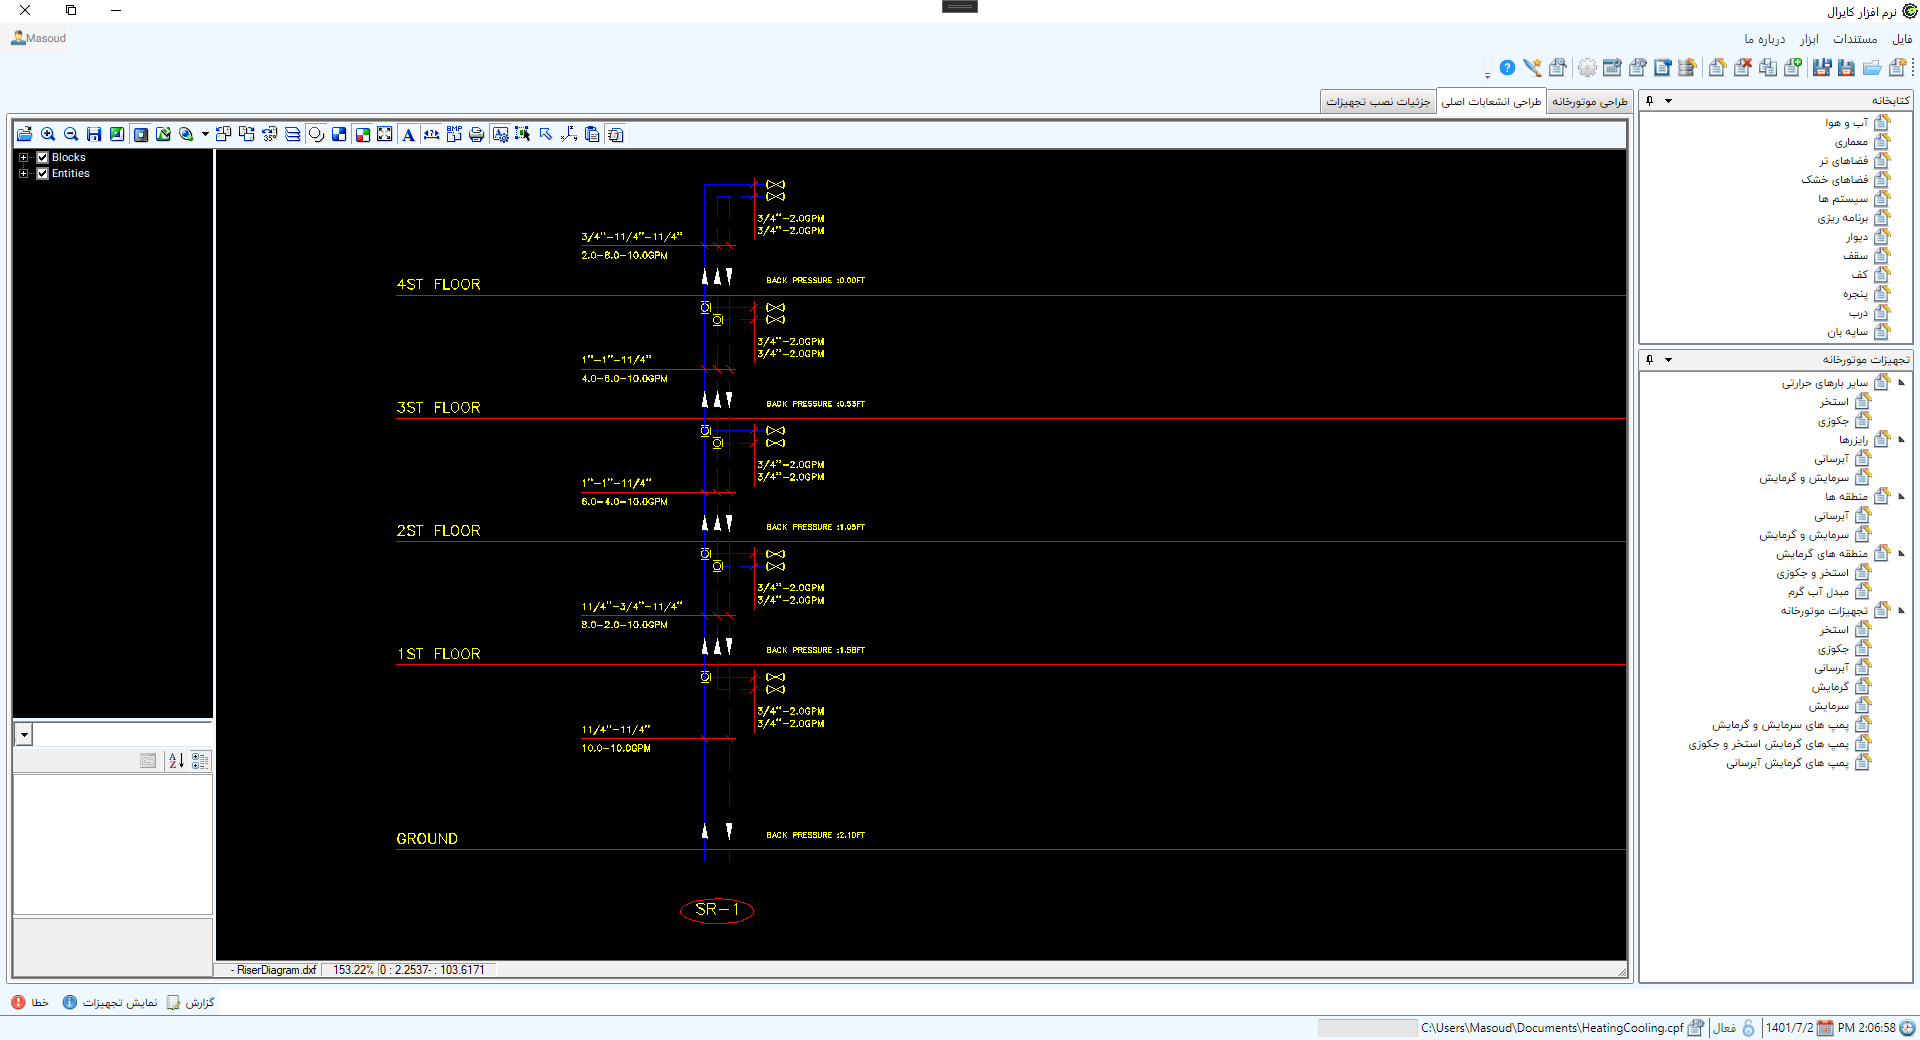1920x1040 pixels.
Task: Click the copy to clipboard icon
Action: point(592,134)
